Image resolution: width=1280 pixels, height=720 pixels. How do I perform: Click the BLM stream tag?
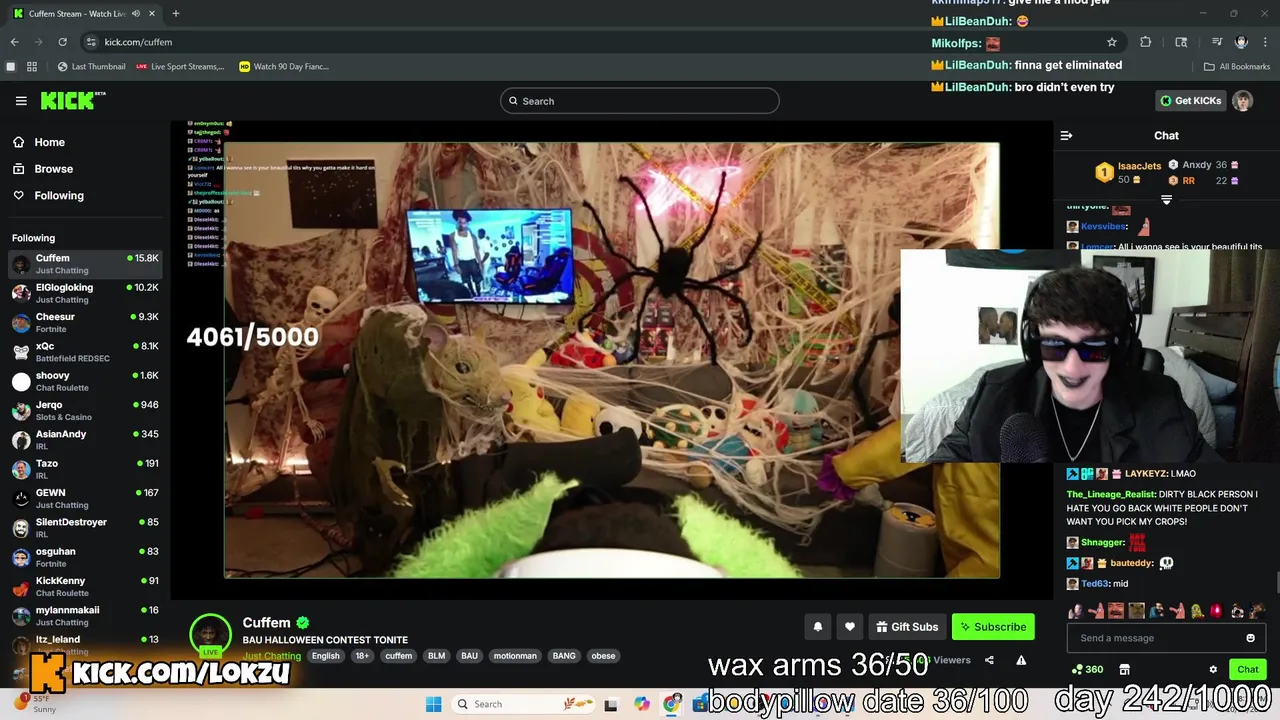(437, 656)
